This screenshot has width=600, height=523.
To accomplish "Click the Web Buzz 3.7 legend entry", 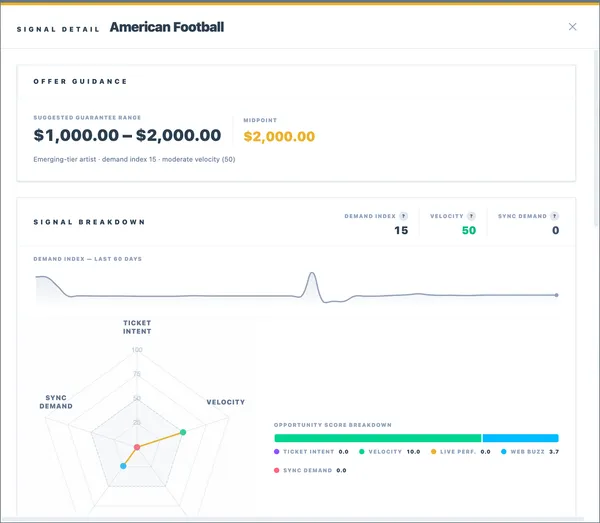I will coord(530,451).
